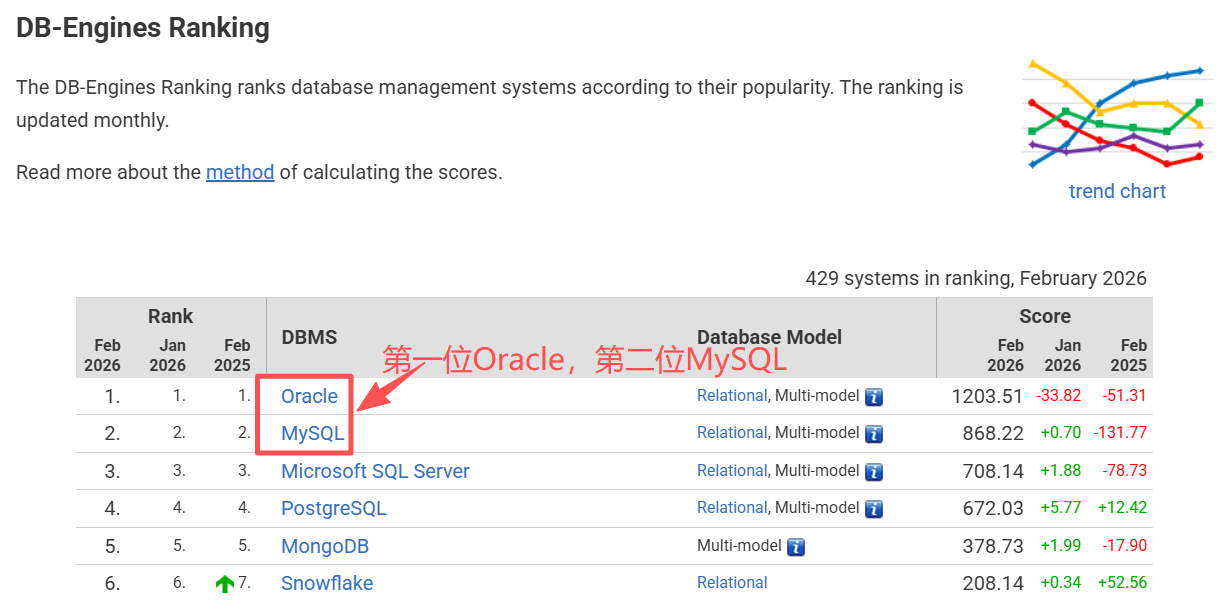Open the MySQL database link
Viewport: 1220px width, 600px height.
[x=312, y=433]
